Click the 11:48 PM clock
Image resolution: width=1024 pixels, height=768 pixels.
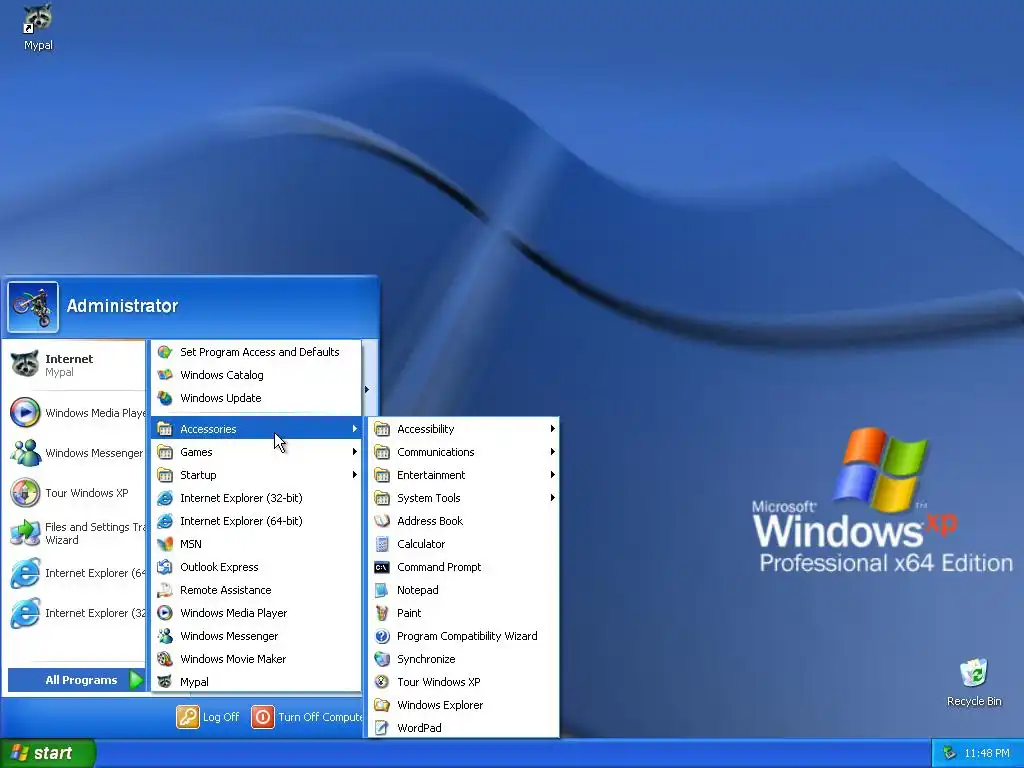click(987, 754)
